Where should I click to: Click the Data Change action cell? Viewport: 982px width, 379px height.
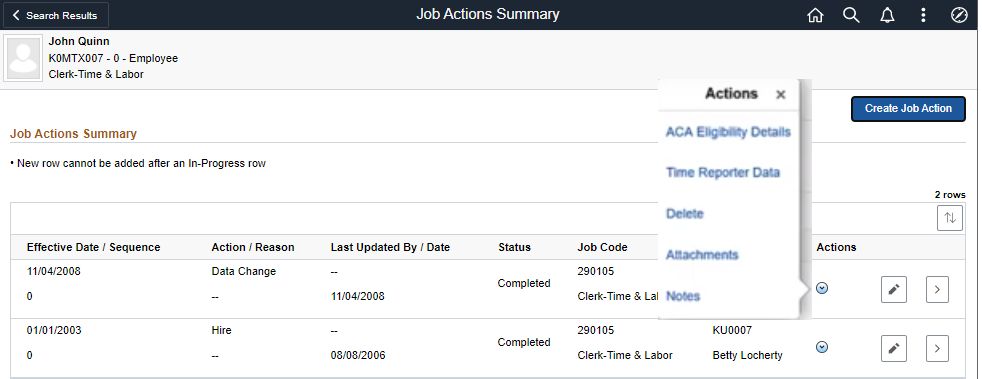[244, 271]
